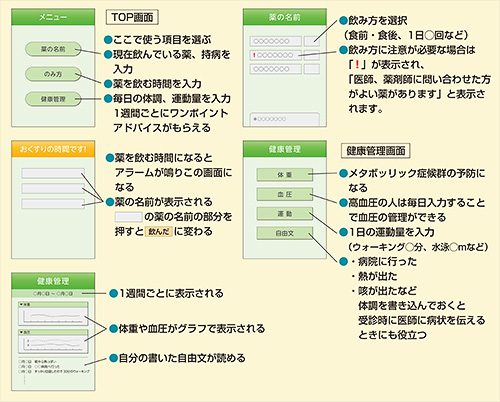The width and height of the screenshot is (500, 402).
Task: Click the text 体重や血圧がグラフで表示される
Action: (192, 329)
